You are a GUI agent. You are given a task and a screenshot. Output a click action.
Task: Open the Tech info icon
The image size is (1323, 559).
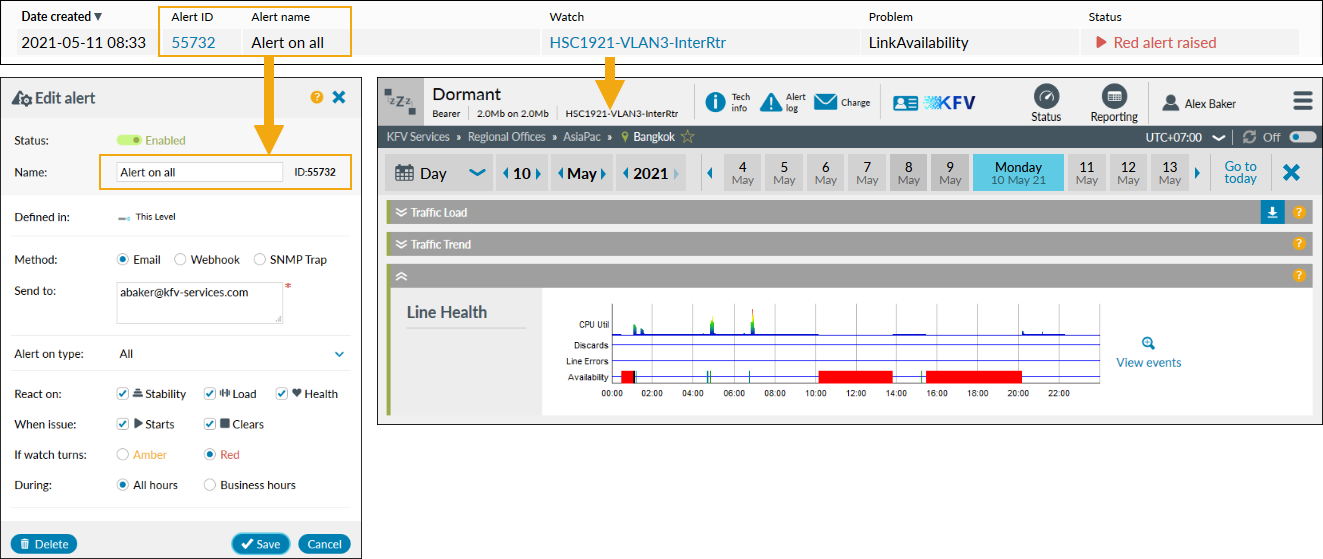pyautogui.click(x=716, y=102)
